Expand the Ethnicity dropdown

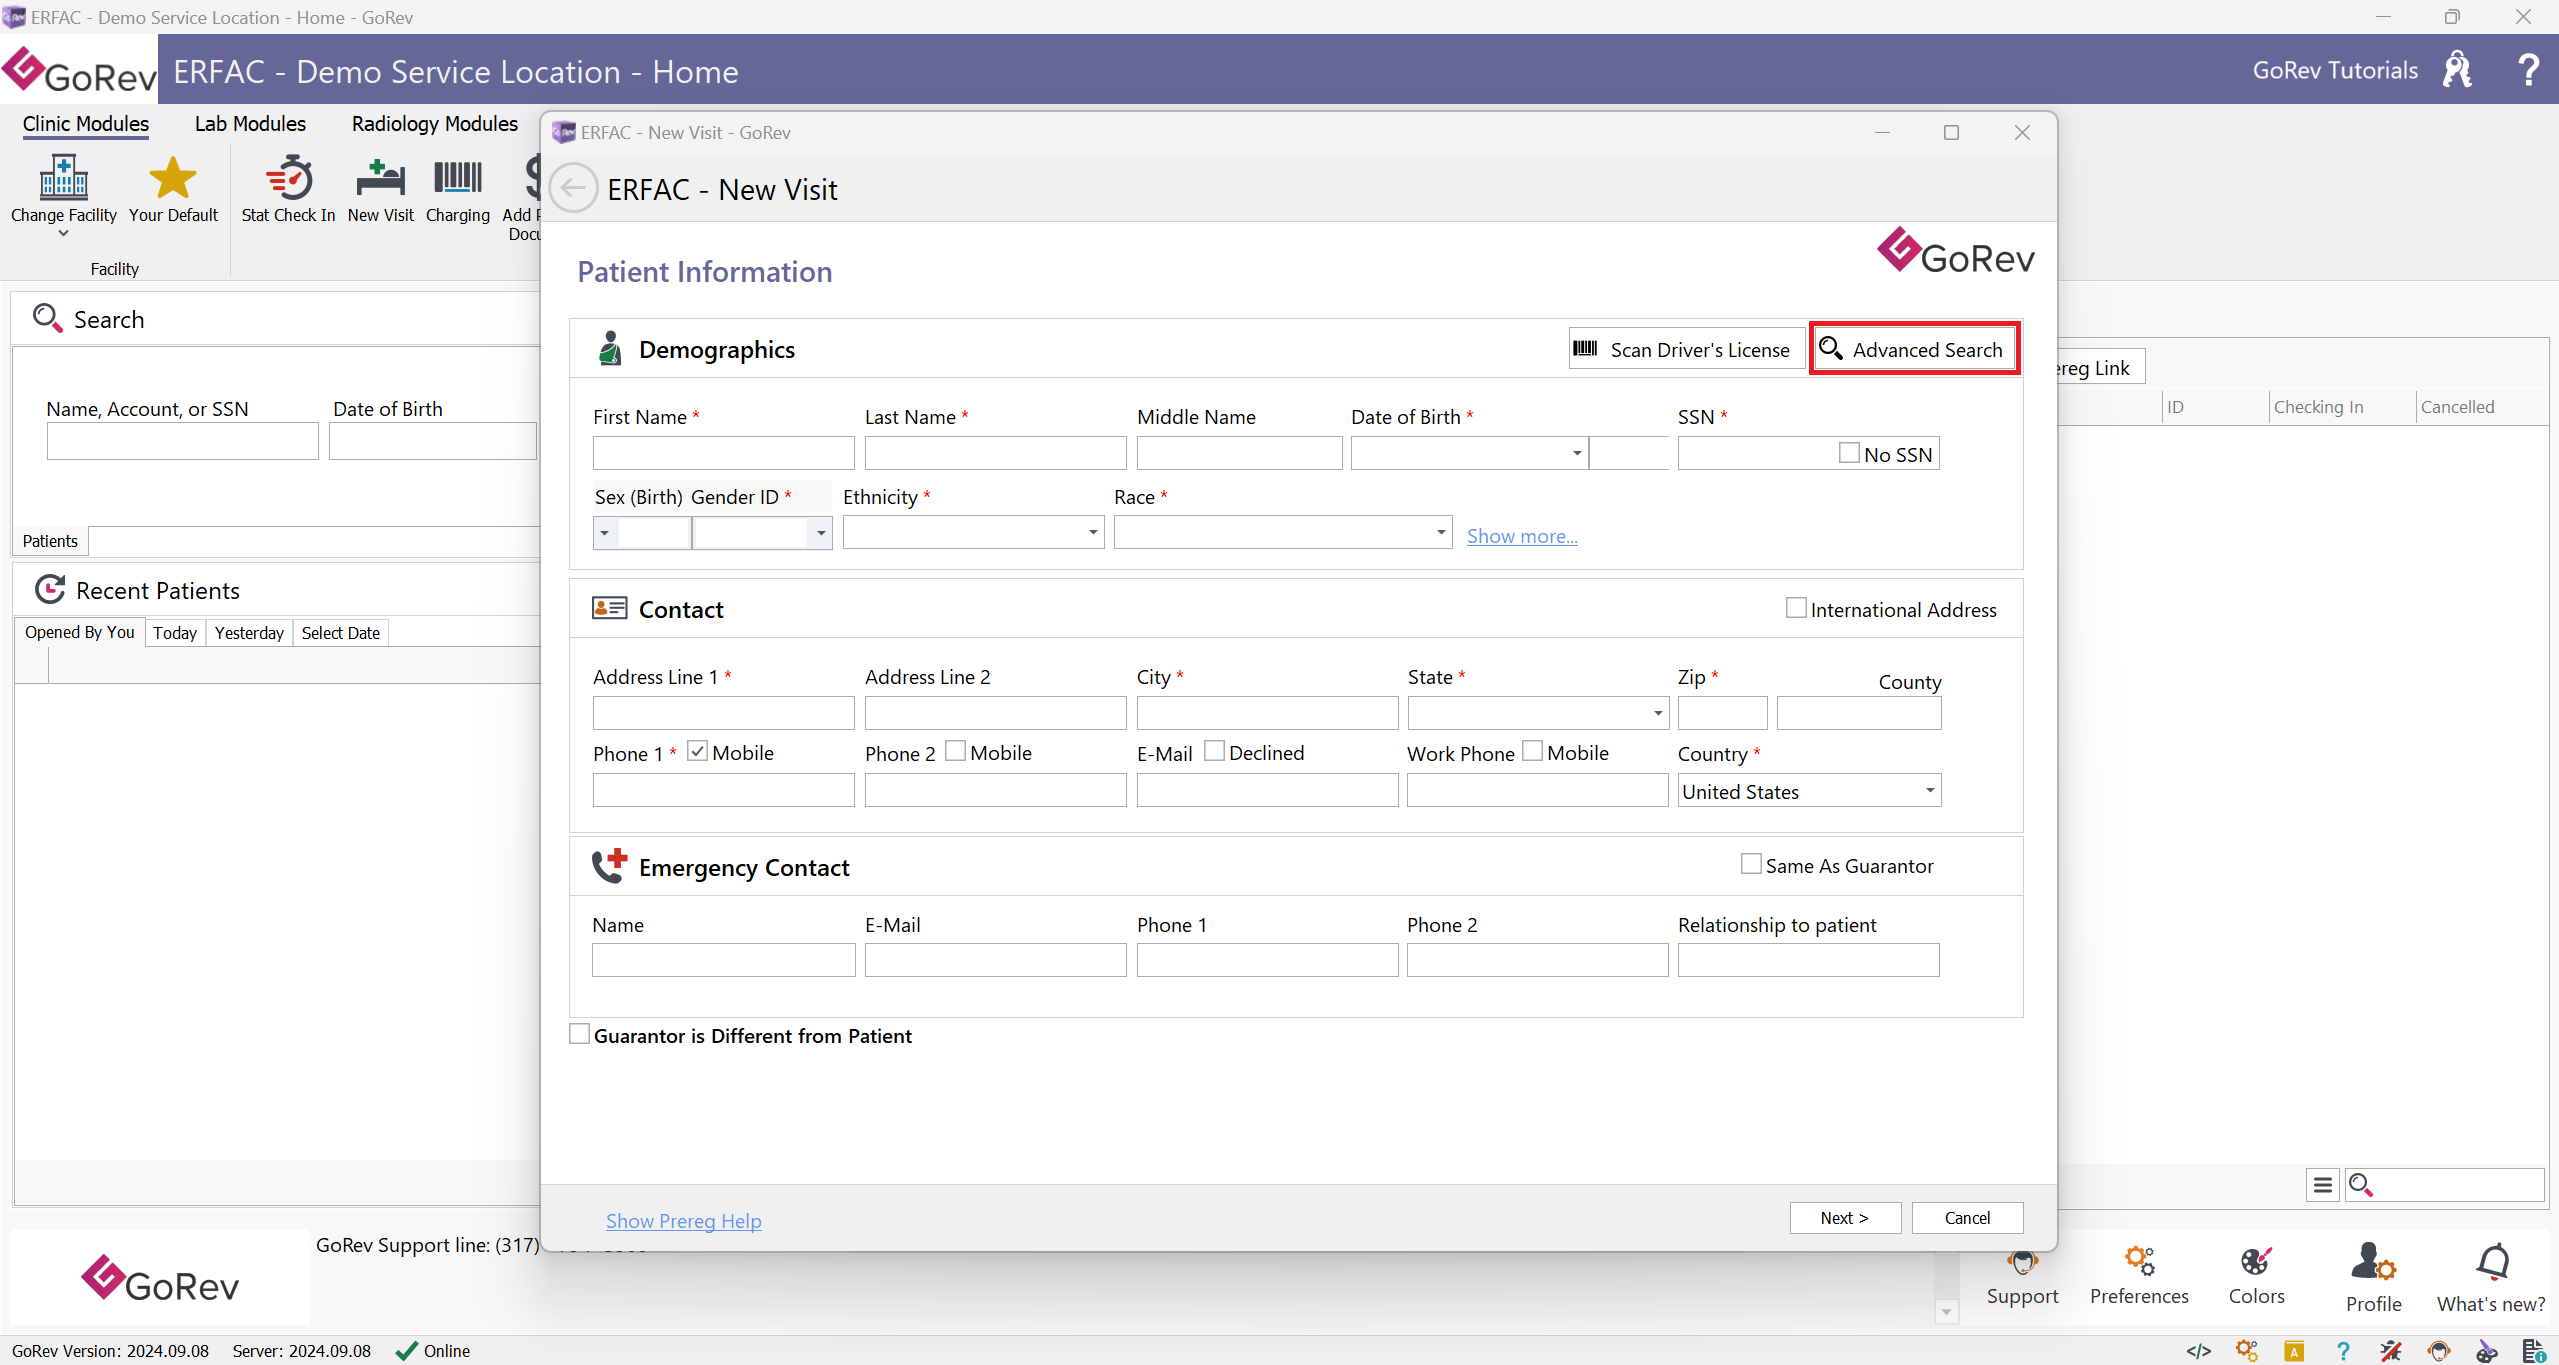click(1093, 533)
